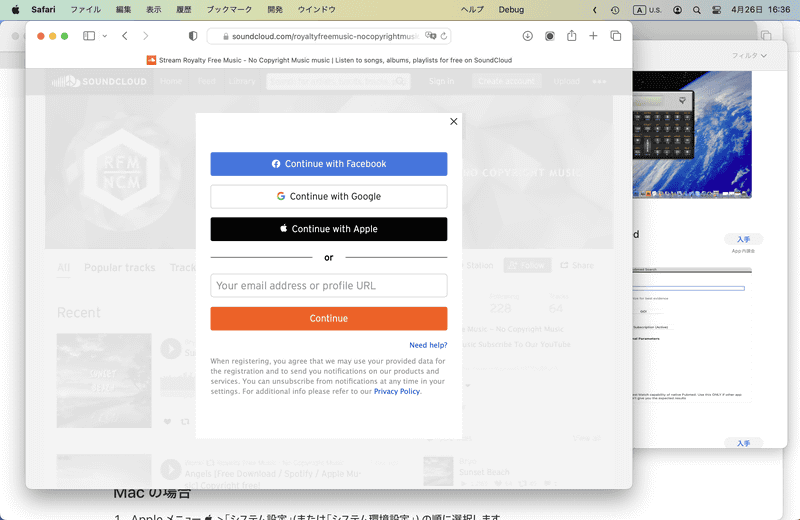Click the upper 入手 button in background window
The height and width of the screenshot is (520, 800).
pyautogui.click(x=743, y=239)
